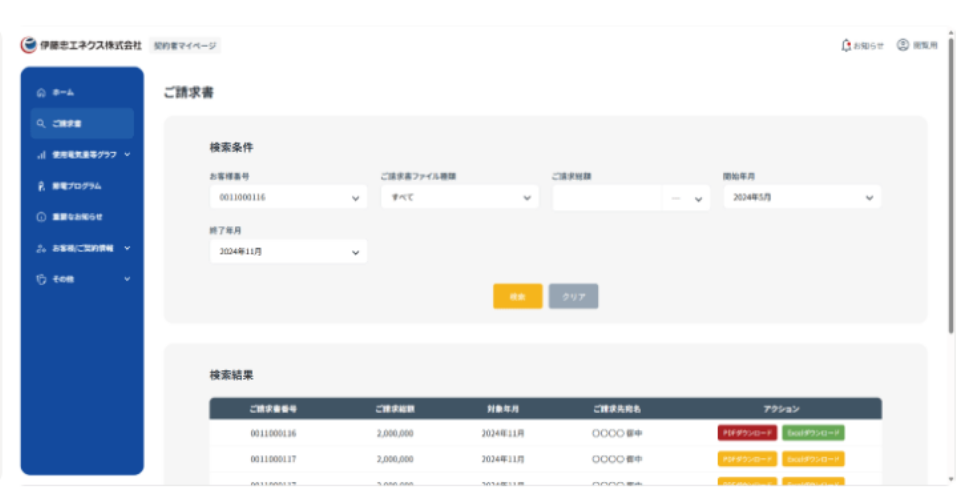
Task: Click the home icon in the sidebar
Action: 41,93
